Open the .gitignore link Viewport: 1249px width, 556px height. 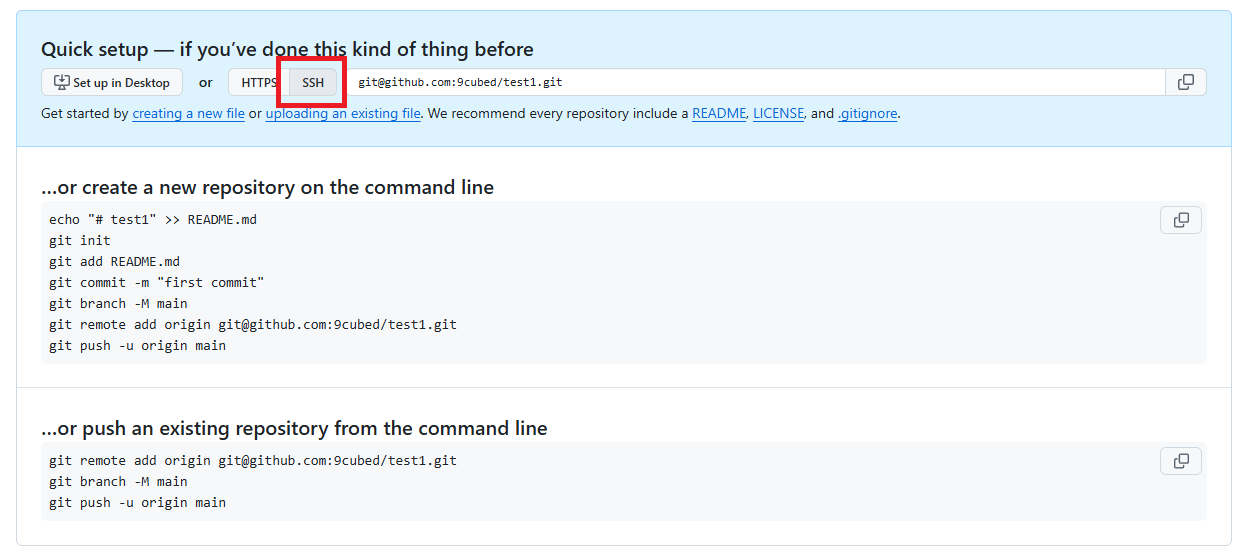868,114
